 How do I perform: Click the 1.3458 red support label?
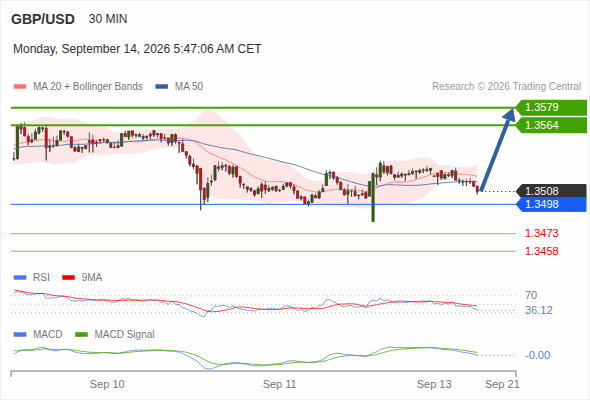pos(541,251)
